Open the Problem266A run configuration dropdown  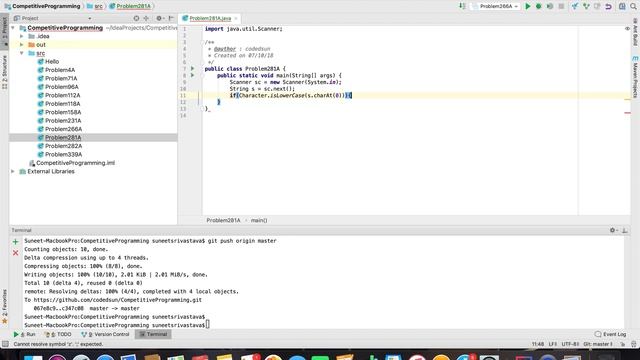click(x=495, y=6)
